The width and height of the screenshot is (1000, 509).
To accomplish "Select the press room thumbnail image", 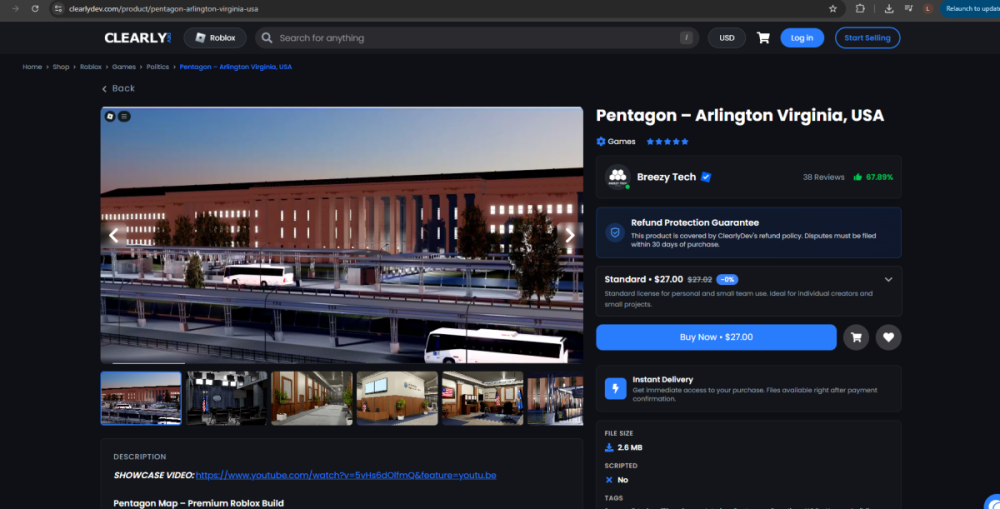I will pyautogui.click(x=226, y=399).
